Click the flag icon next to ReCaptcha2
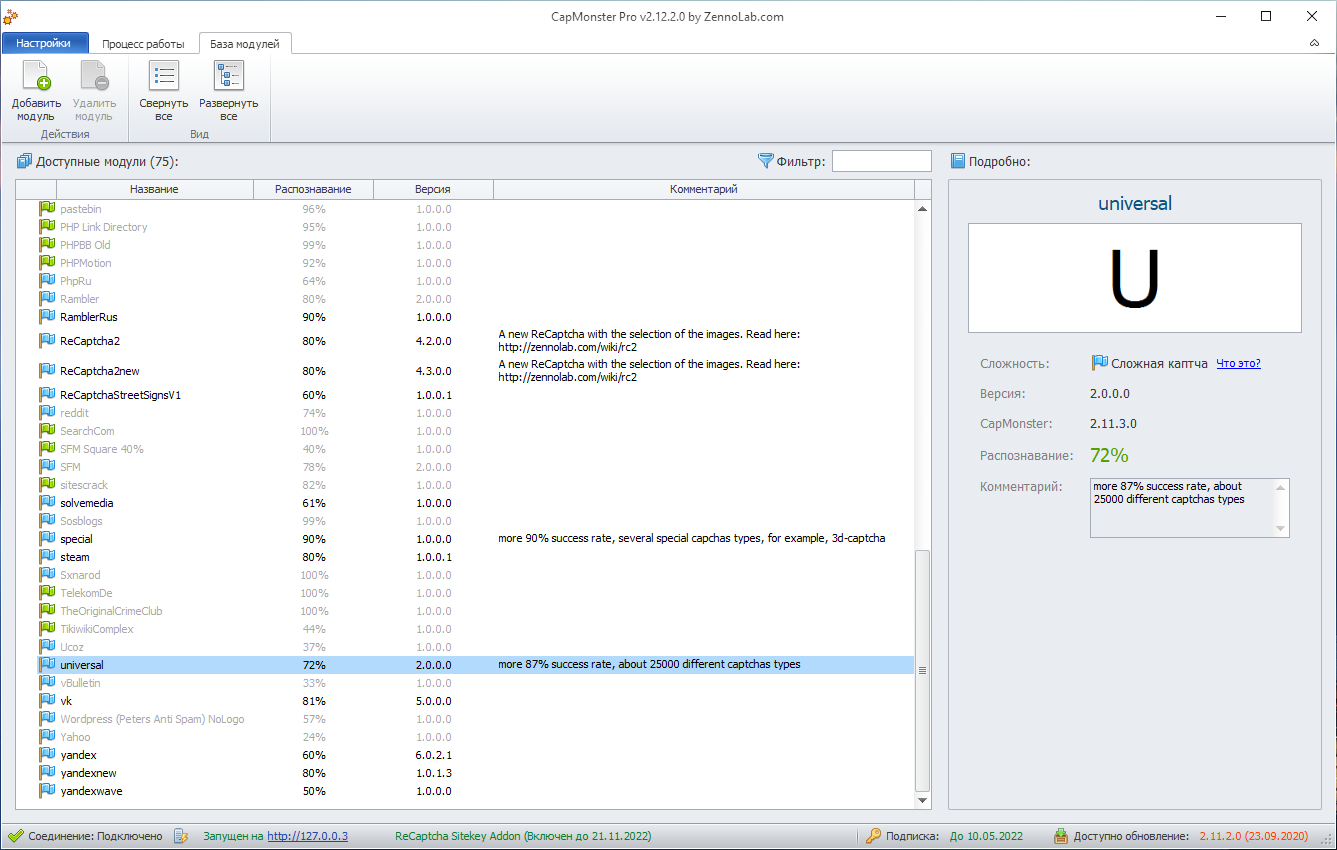This screenshot has height=850, width=1337. (46, 341)
